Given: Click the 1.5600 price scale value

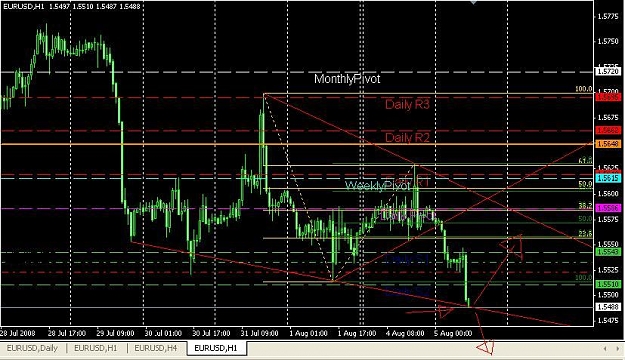Looking at the screenshot, I should 609,194.
